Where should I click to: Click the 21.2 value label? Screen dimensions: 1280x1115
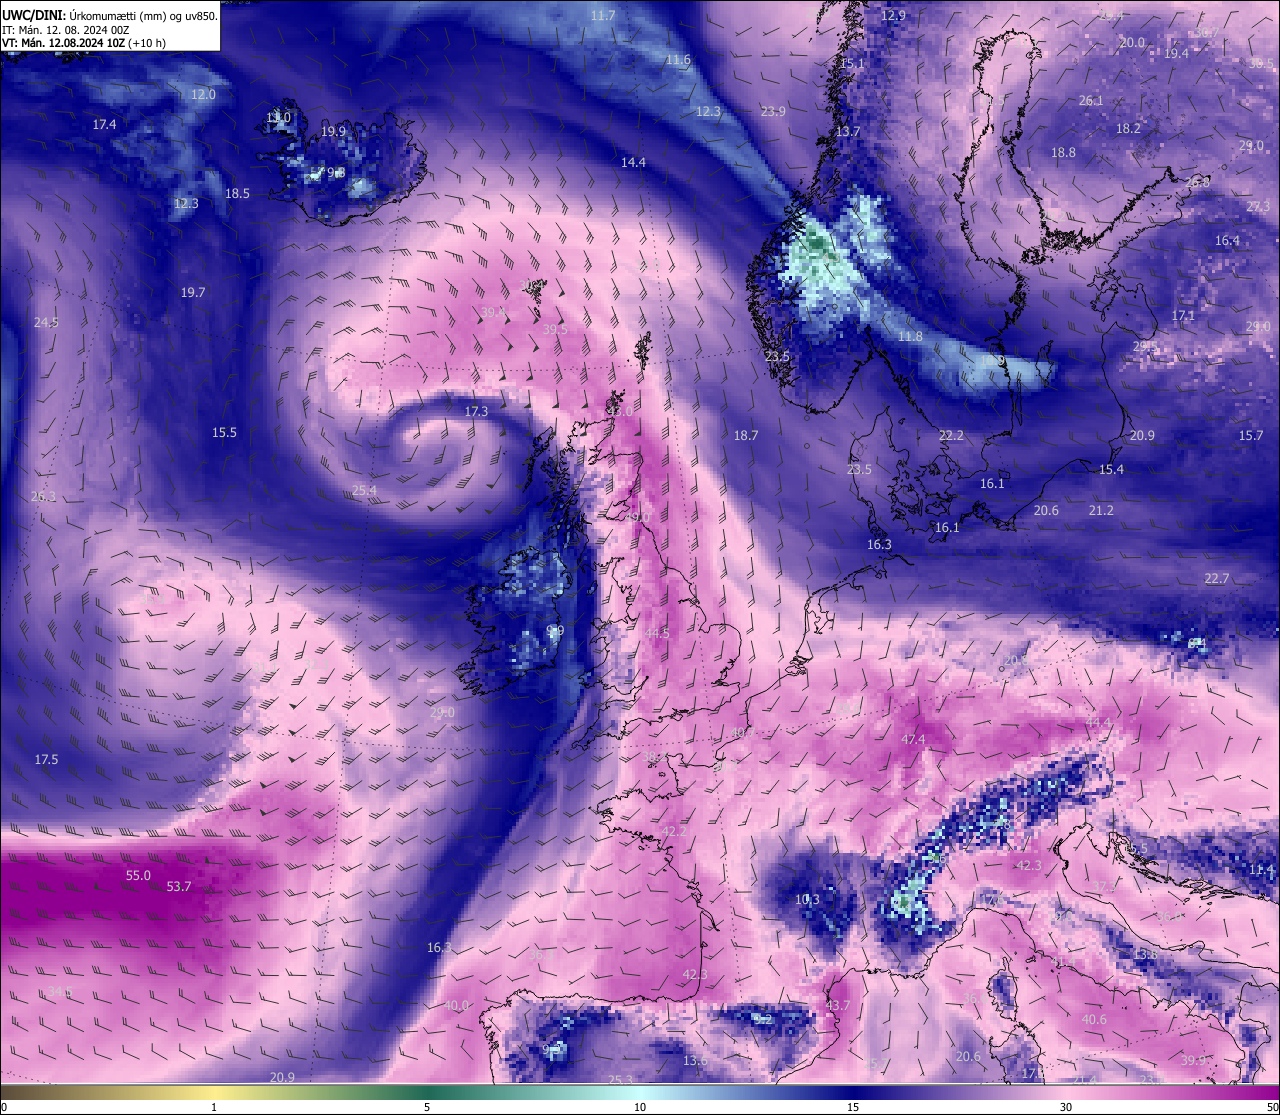tap(1101, 510)
